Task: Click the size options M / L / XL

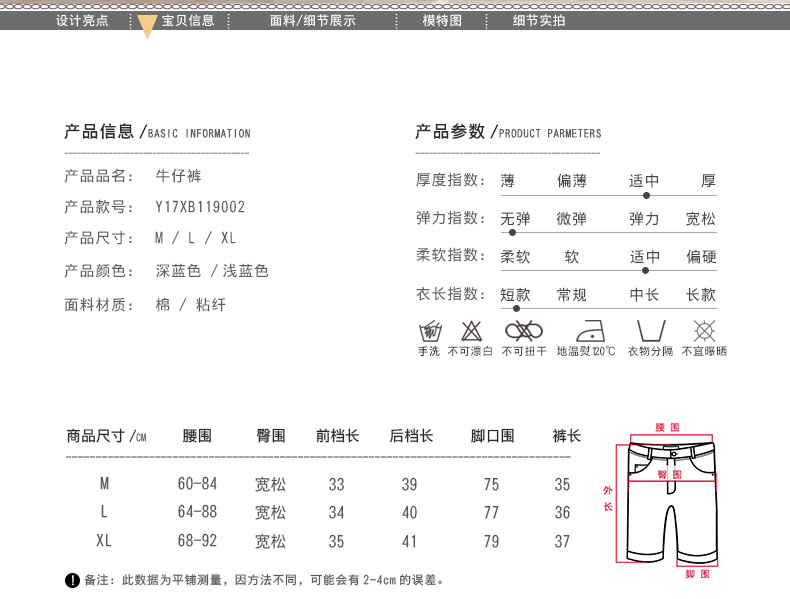Action: pyautogui.click(x=195, y=238)
